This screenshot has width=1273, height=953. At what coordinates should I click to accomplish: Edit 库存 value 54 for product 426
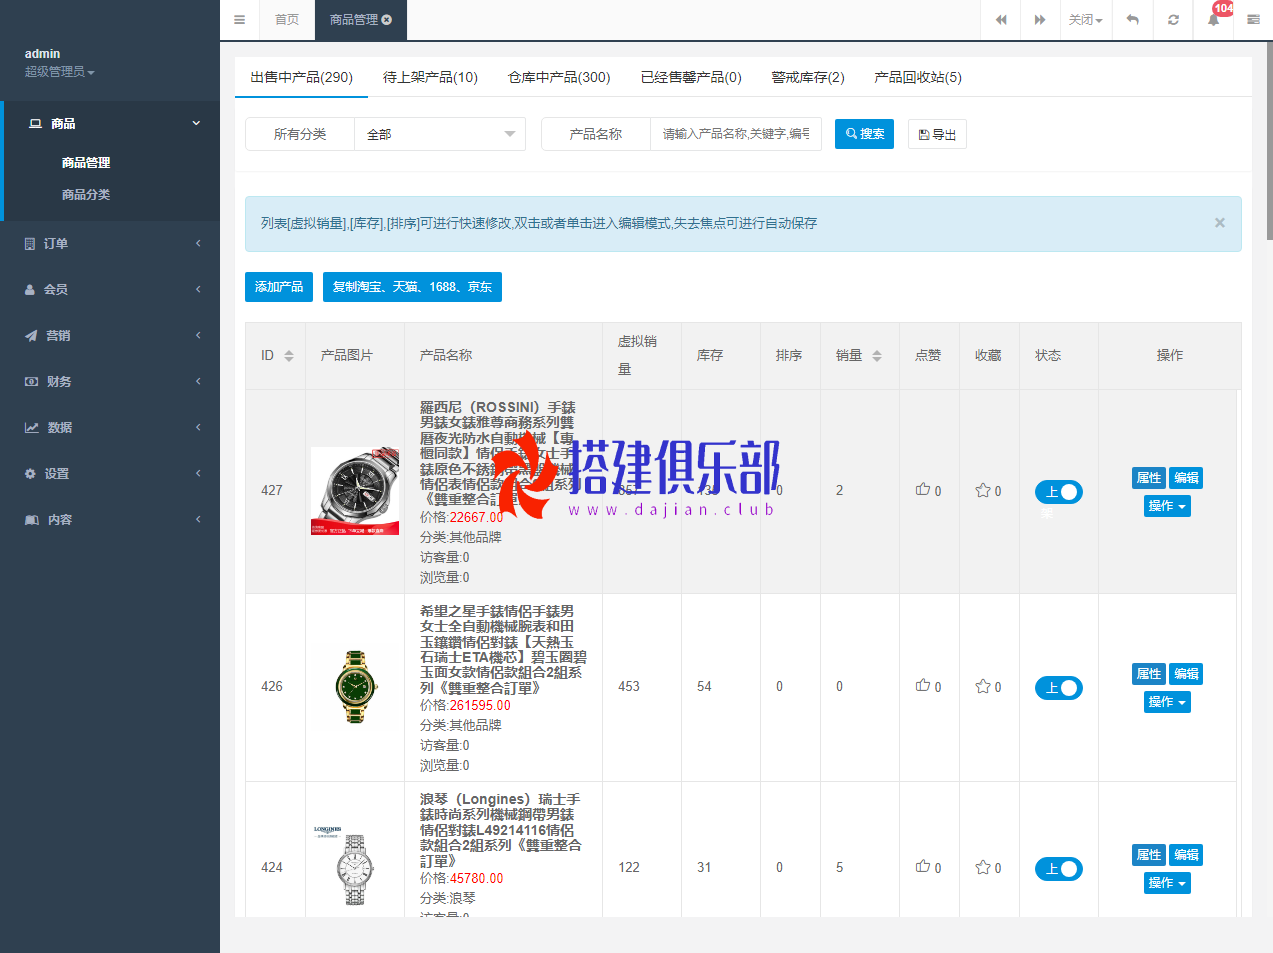pyautogui.click(x=705, y=686)
